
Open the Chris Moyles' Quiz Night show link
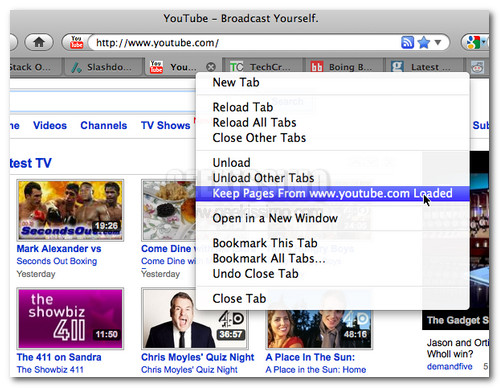coord(189,370)
